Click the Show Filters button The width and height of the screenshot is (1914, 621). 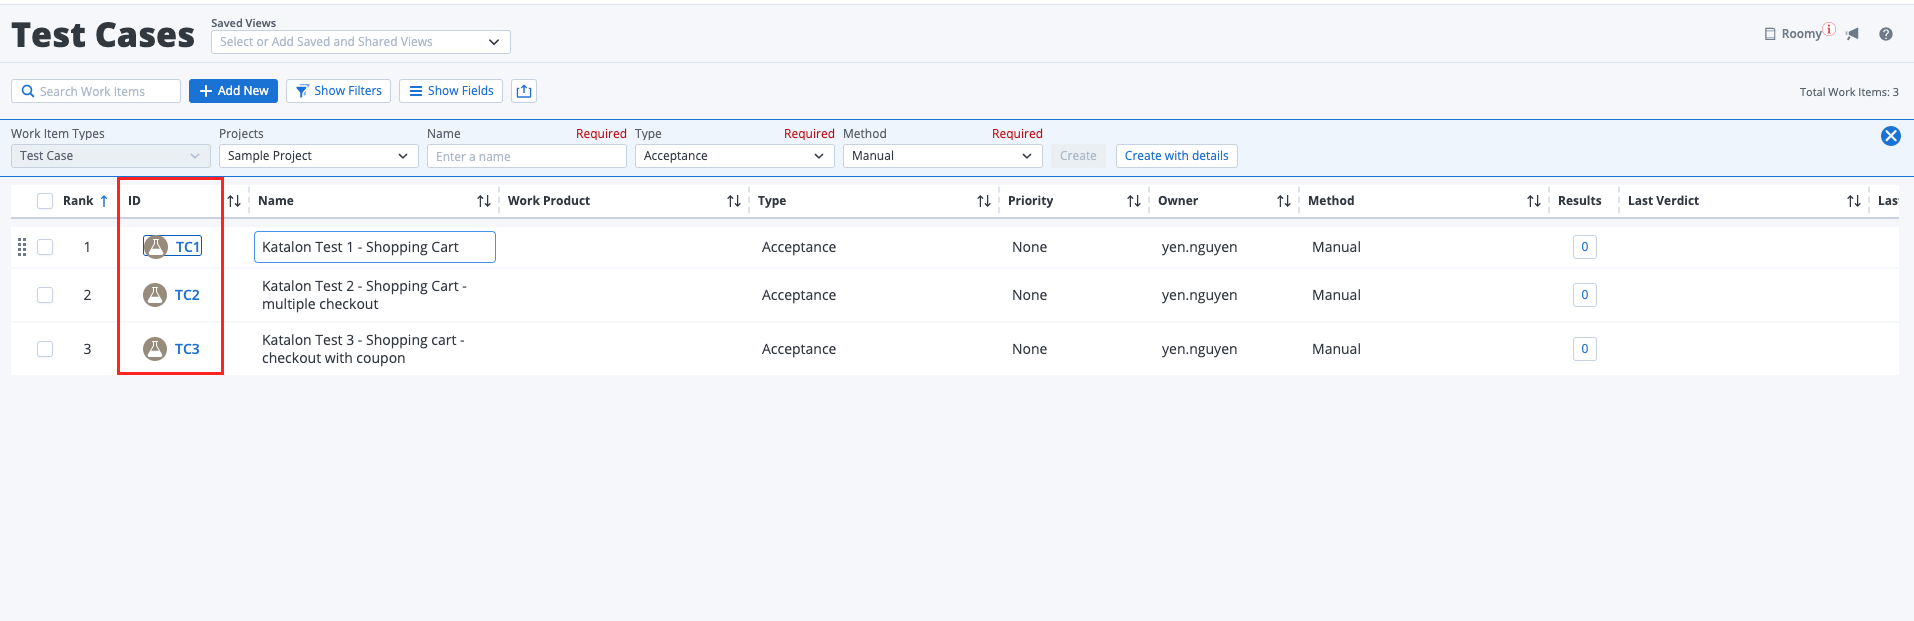tap(338, 91)
